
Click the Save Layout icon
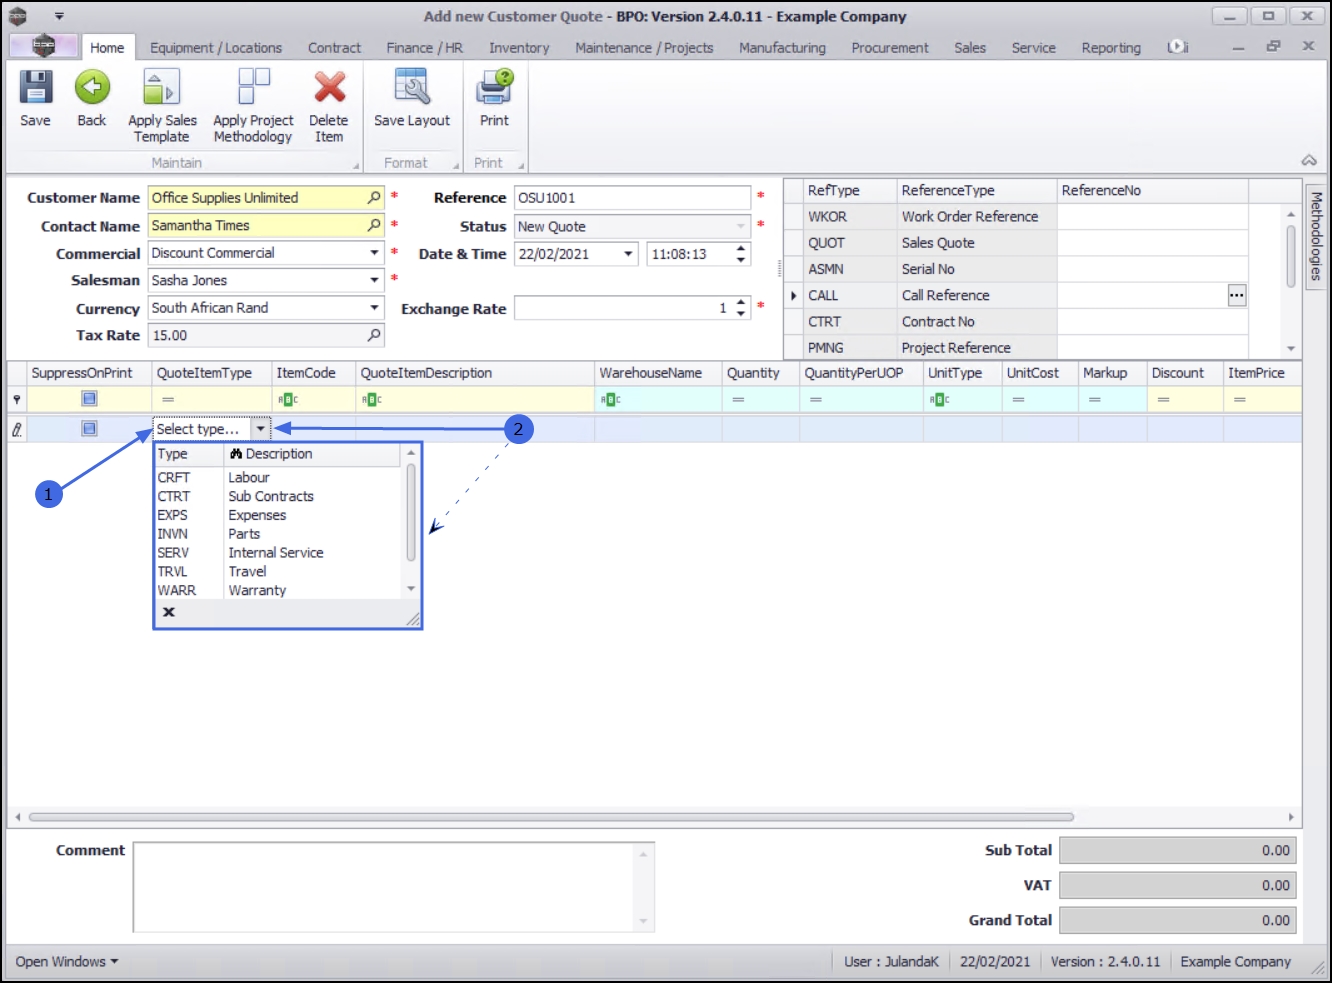click(411, 88)
